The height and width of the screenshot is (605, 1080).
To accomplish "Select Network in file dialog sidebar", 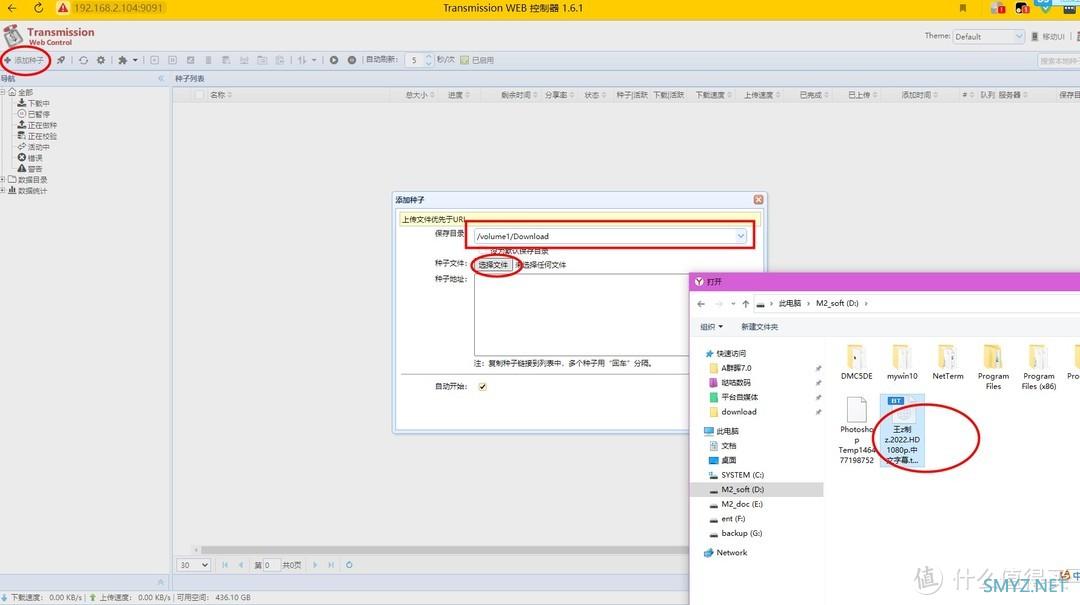I will click(x=731, y=553).
